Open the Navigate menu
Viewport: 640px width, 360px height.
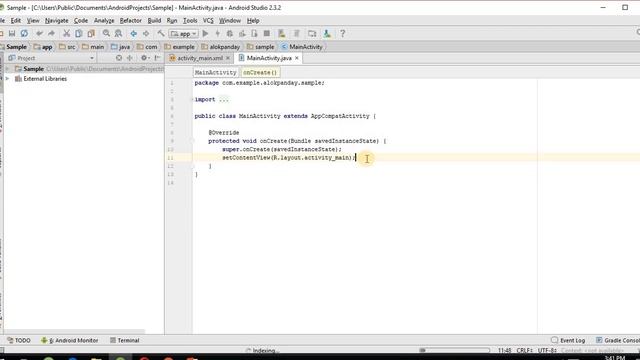tap(56, 20)
